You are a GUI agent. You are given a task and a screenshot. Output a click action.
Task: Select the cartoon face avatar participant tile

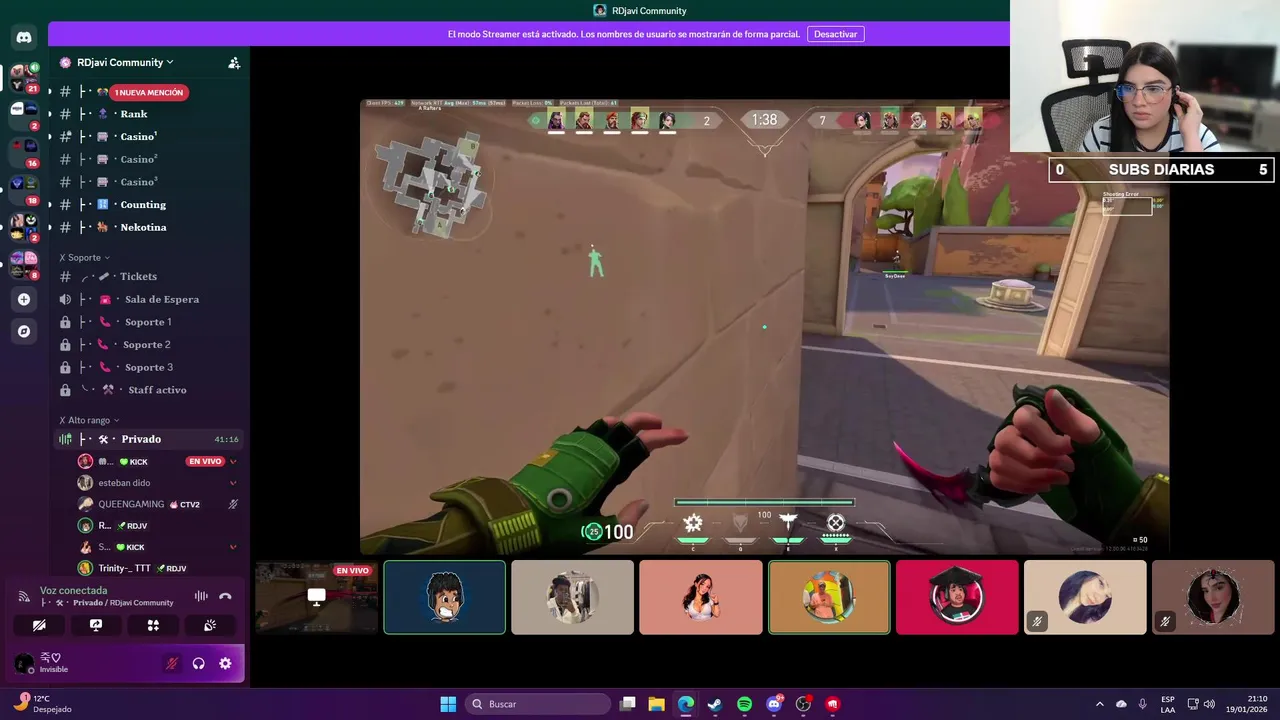(x=444, y=597)
